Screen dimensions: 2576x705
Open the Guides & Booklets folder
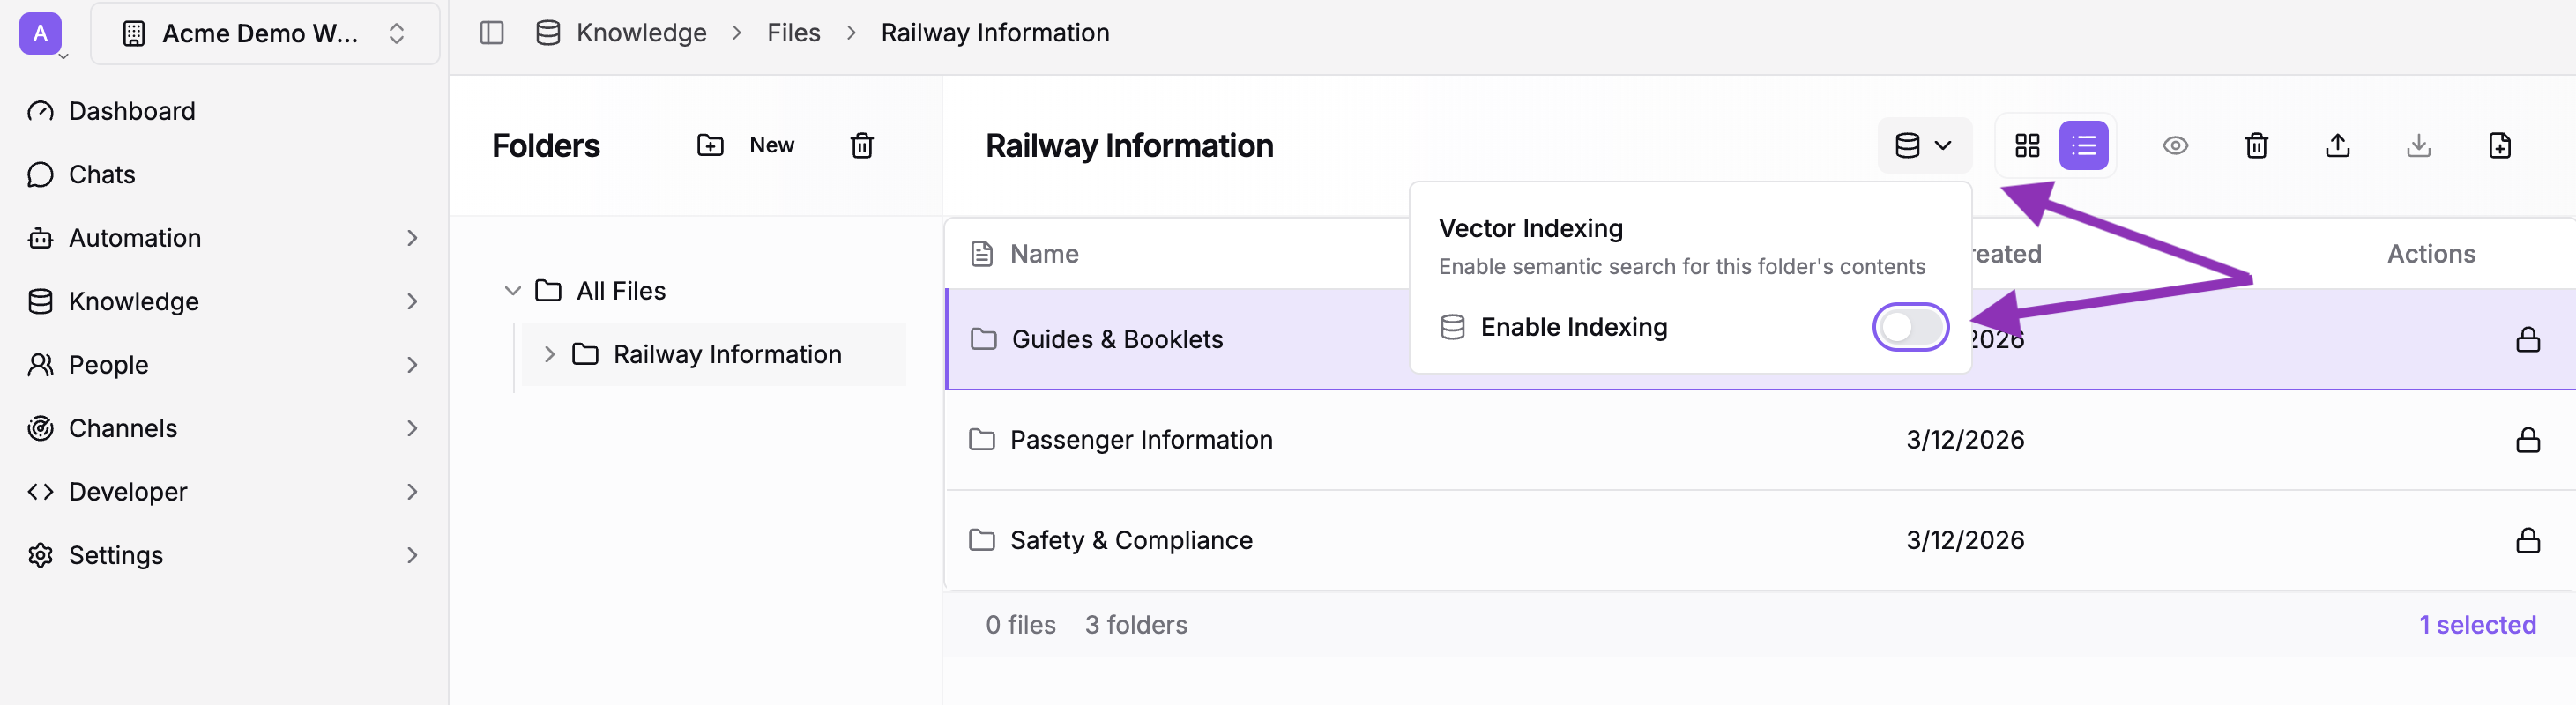(x=1117, y=339)
